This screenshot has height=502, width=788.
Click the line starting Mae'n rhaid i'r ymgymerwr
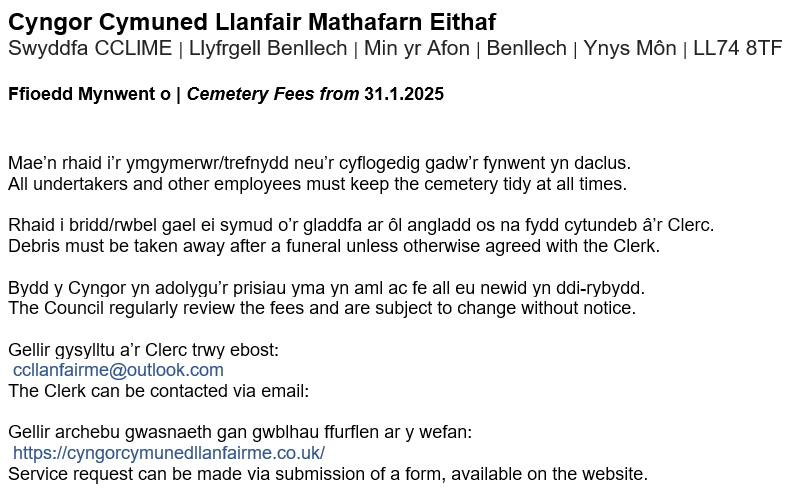pos(319,163)
